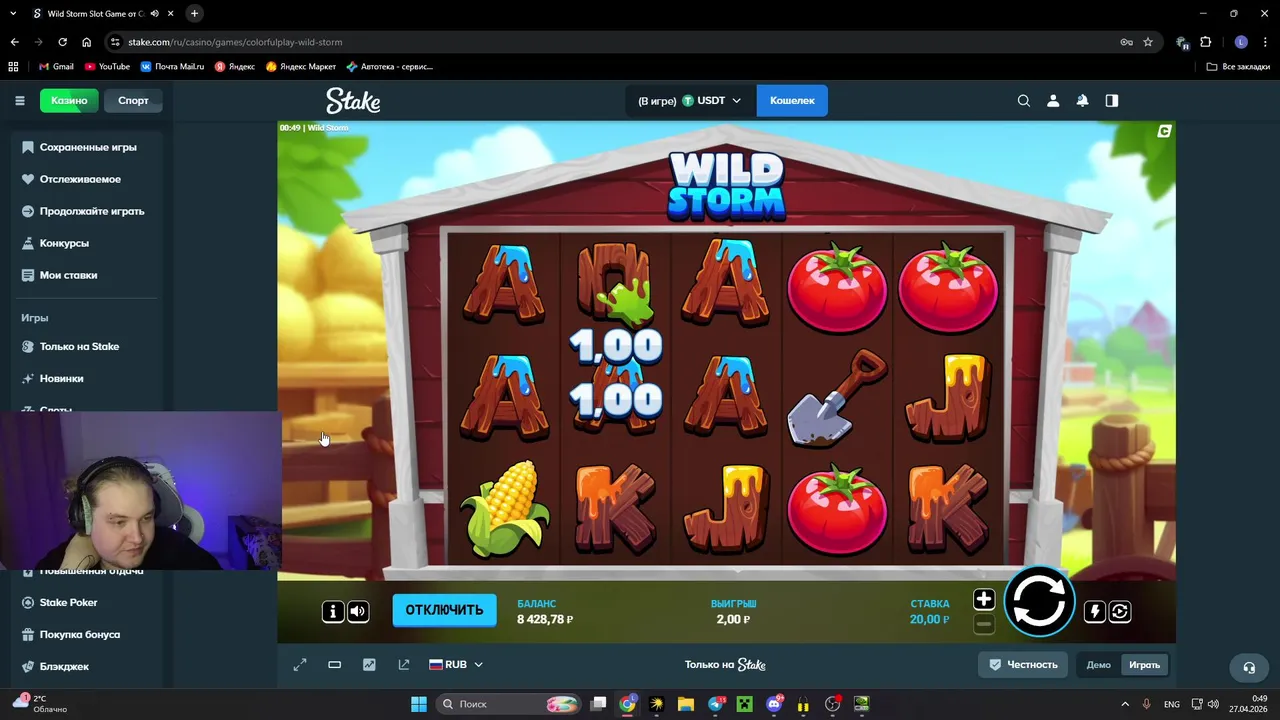Open live support headset icon

click(x=1249, y=667)
